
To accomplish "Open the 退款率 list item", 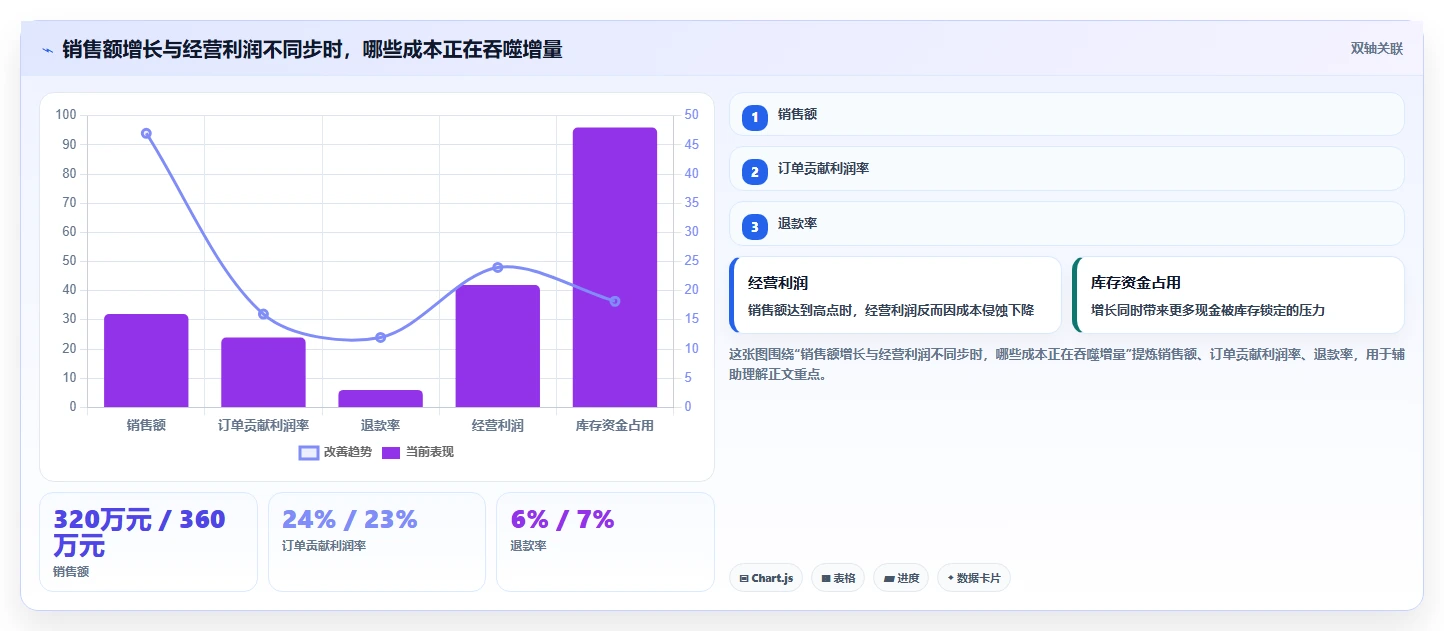I will click(x=1067, y=224).
